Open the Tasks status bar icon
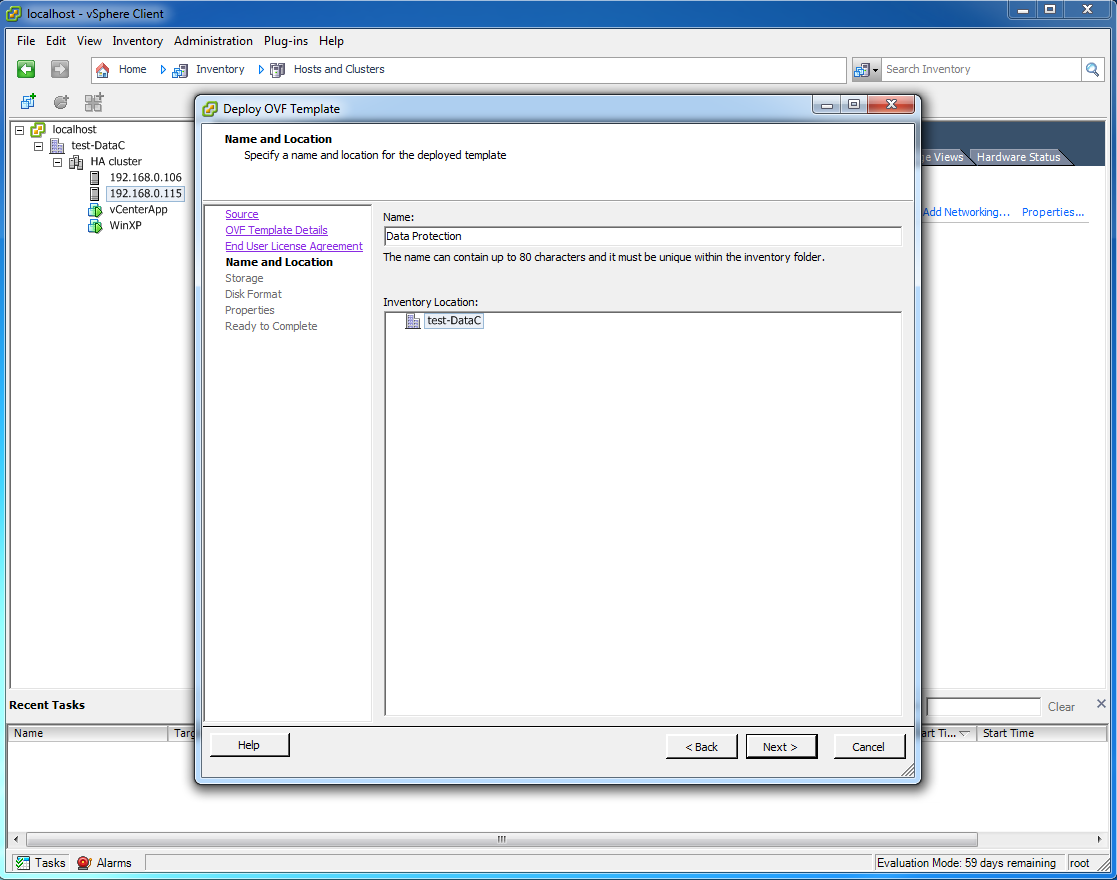 click(23, 863)
